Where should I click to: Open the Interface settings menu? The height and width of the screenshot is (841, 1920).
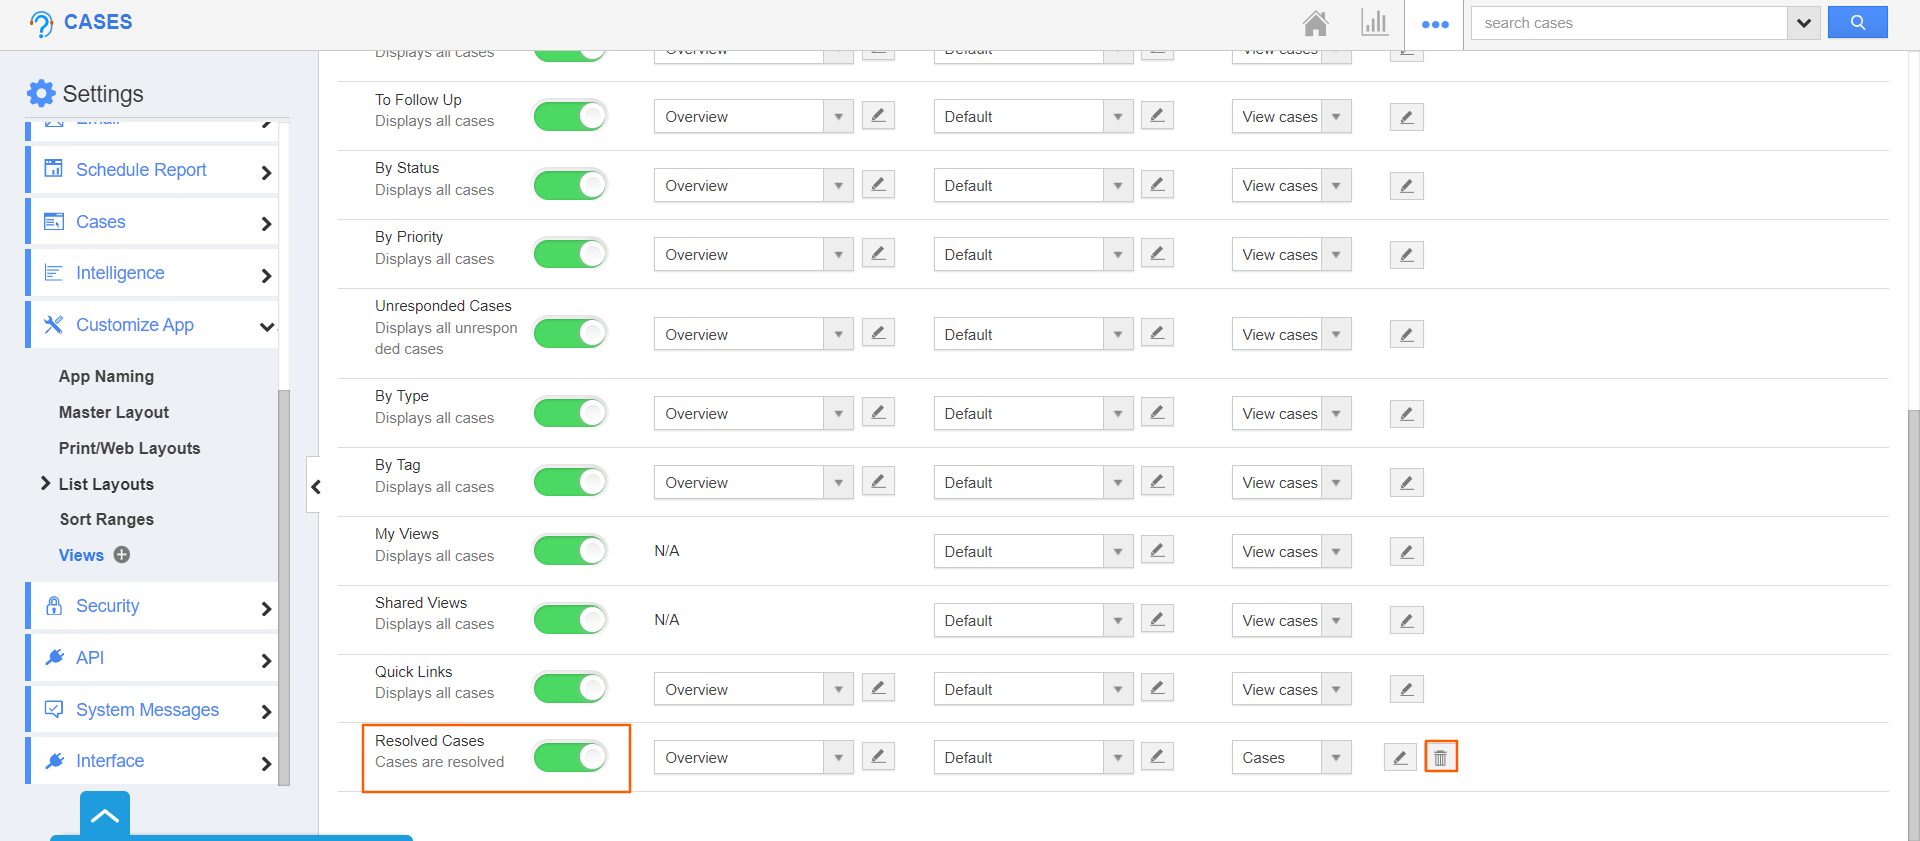(x=153, y=761)
